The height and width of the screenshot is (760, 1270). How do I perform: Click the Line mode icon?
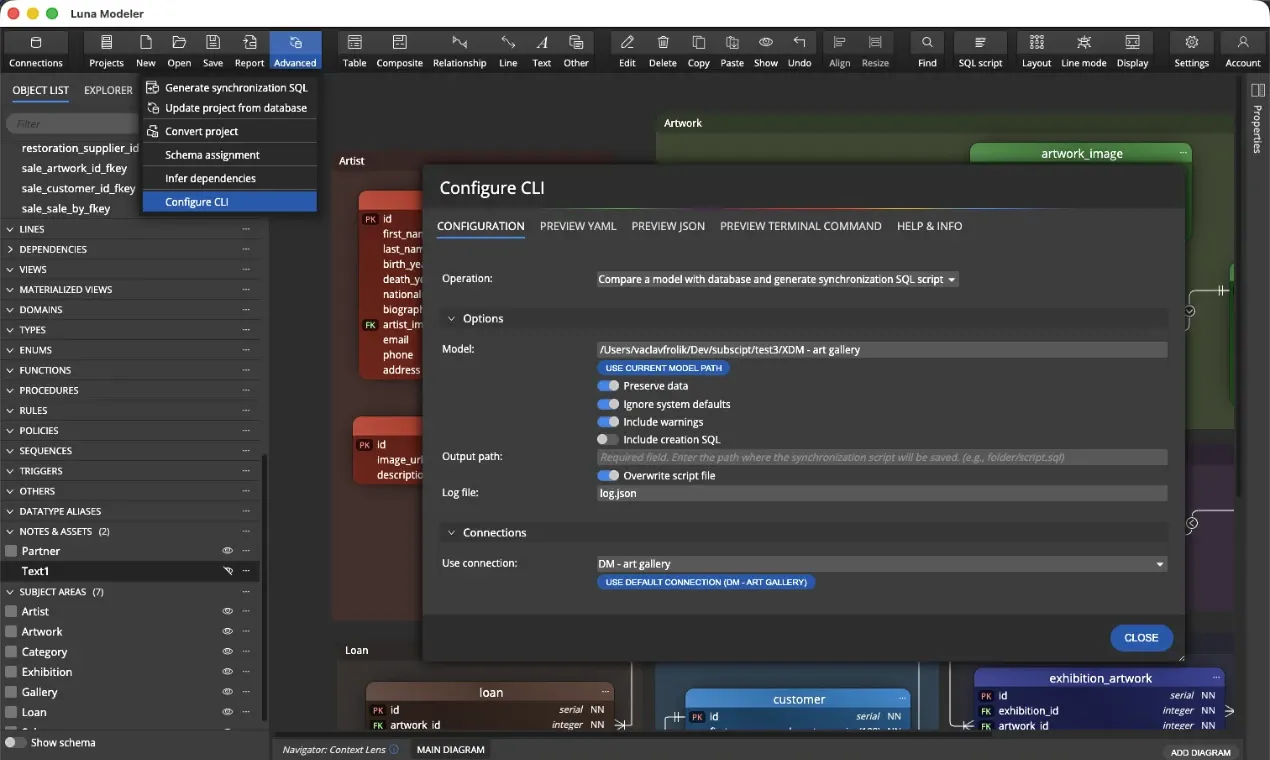(x=1084, y=51)
